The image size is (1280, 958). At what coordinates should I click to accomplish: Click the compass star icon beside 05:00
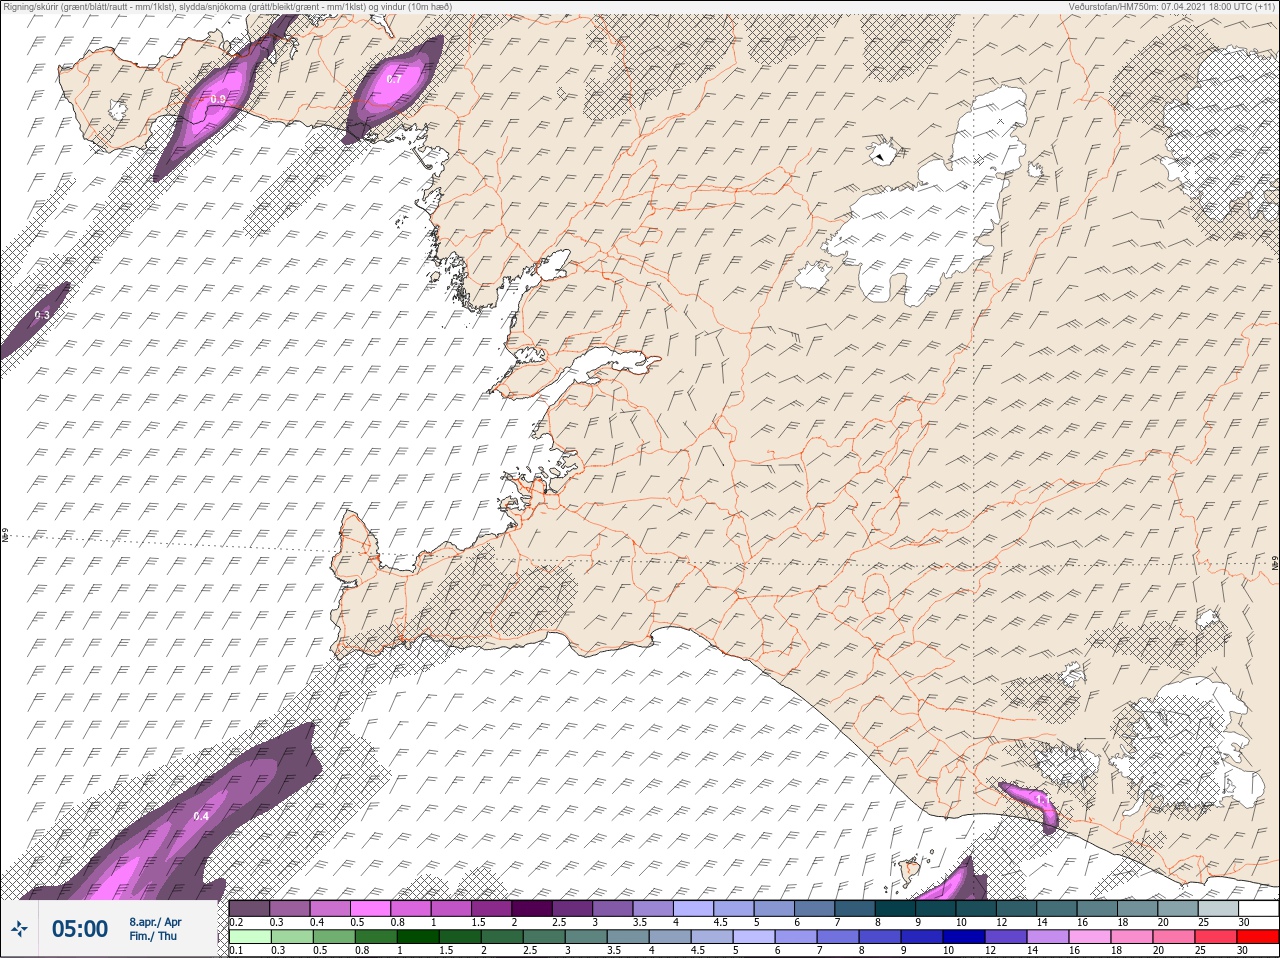pos(19,930)
